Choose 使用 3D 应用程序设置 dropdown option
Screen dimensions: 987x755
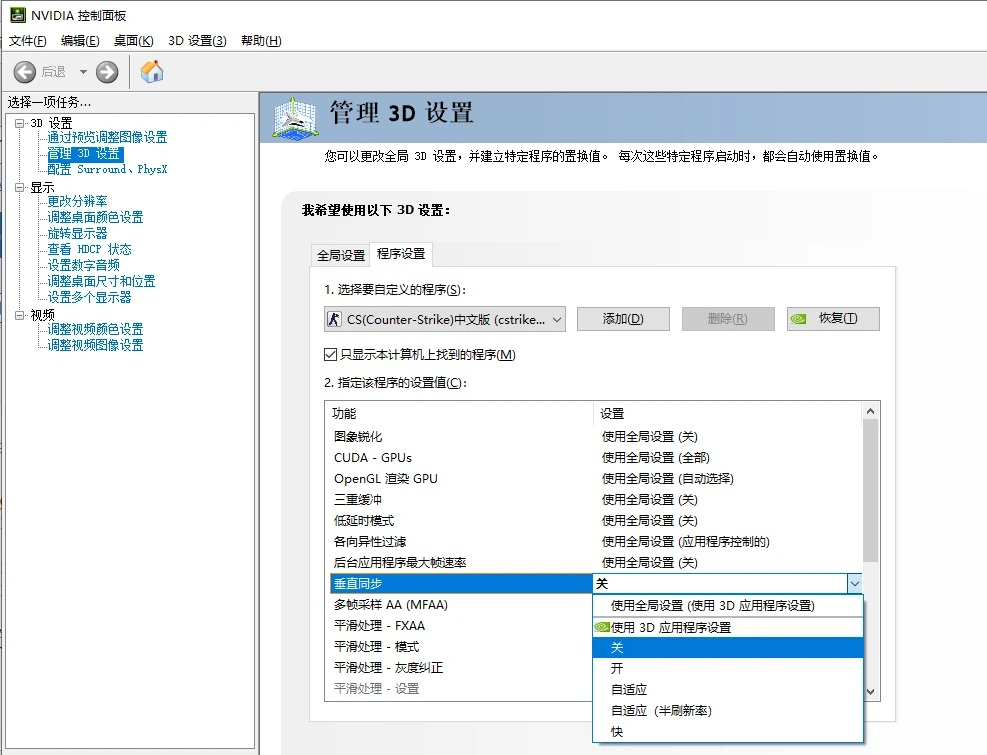(728, 627)
